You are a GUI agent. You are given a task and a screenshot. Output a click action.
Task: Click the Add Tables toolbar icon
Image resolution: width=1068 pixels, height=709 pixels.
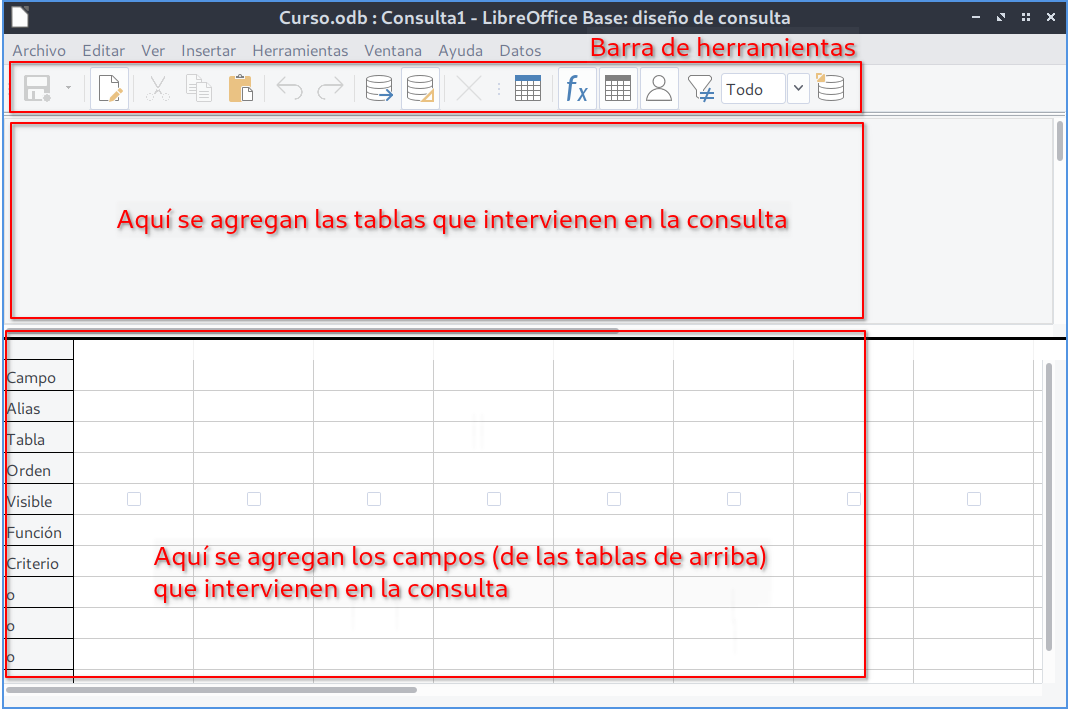coord(528,89)
